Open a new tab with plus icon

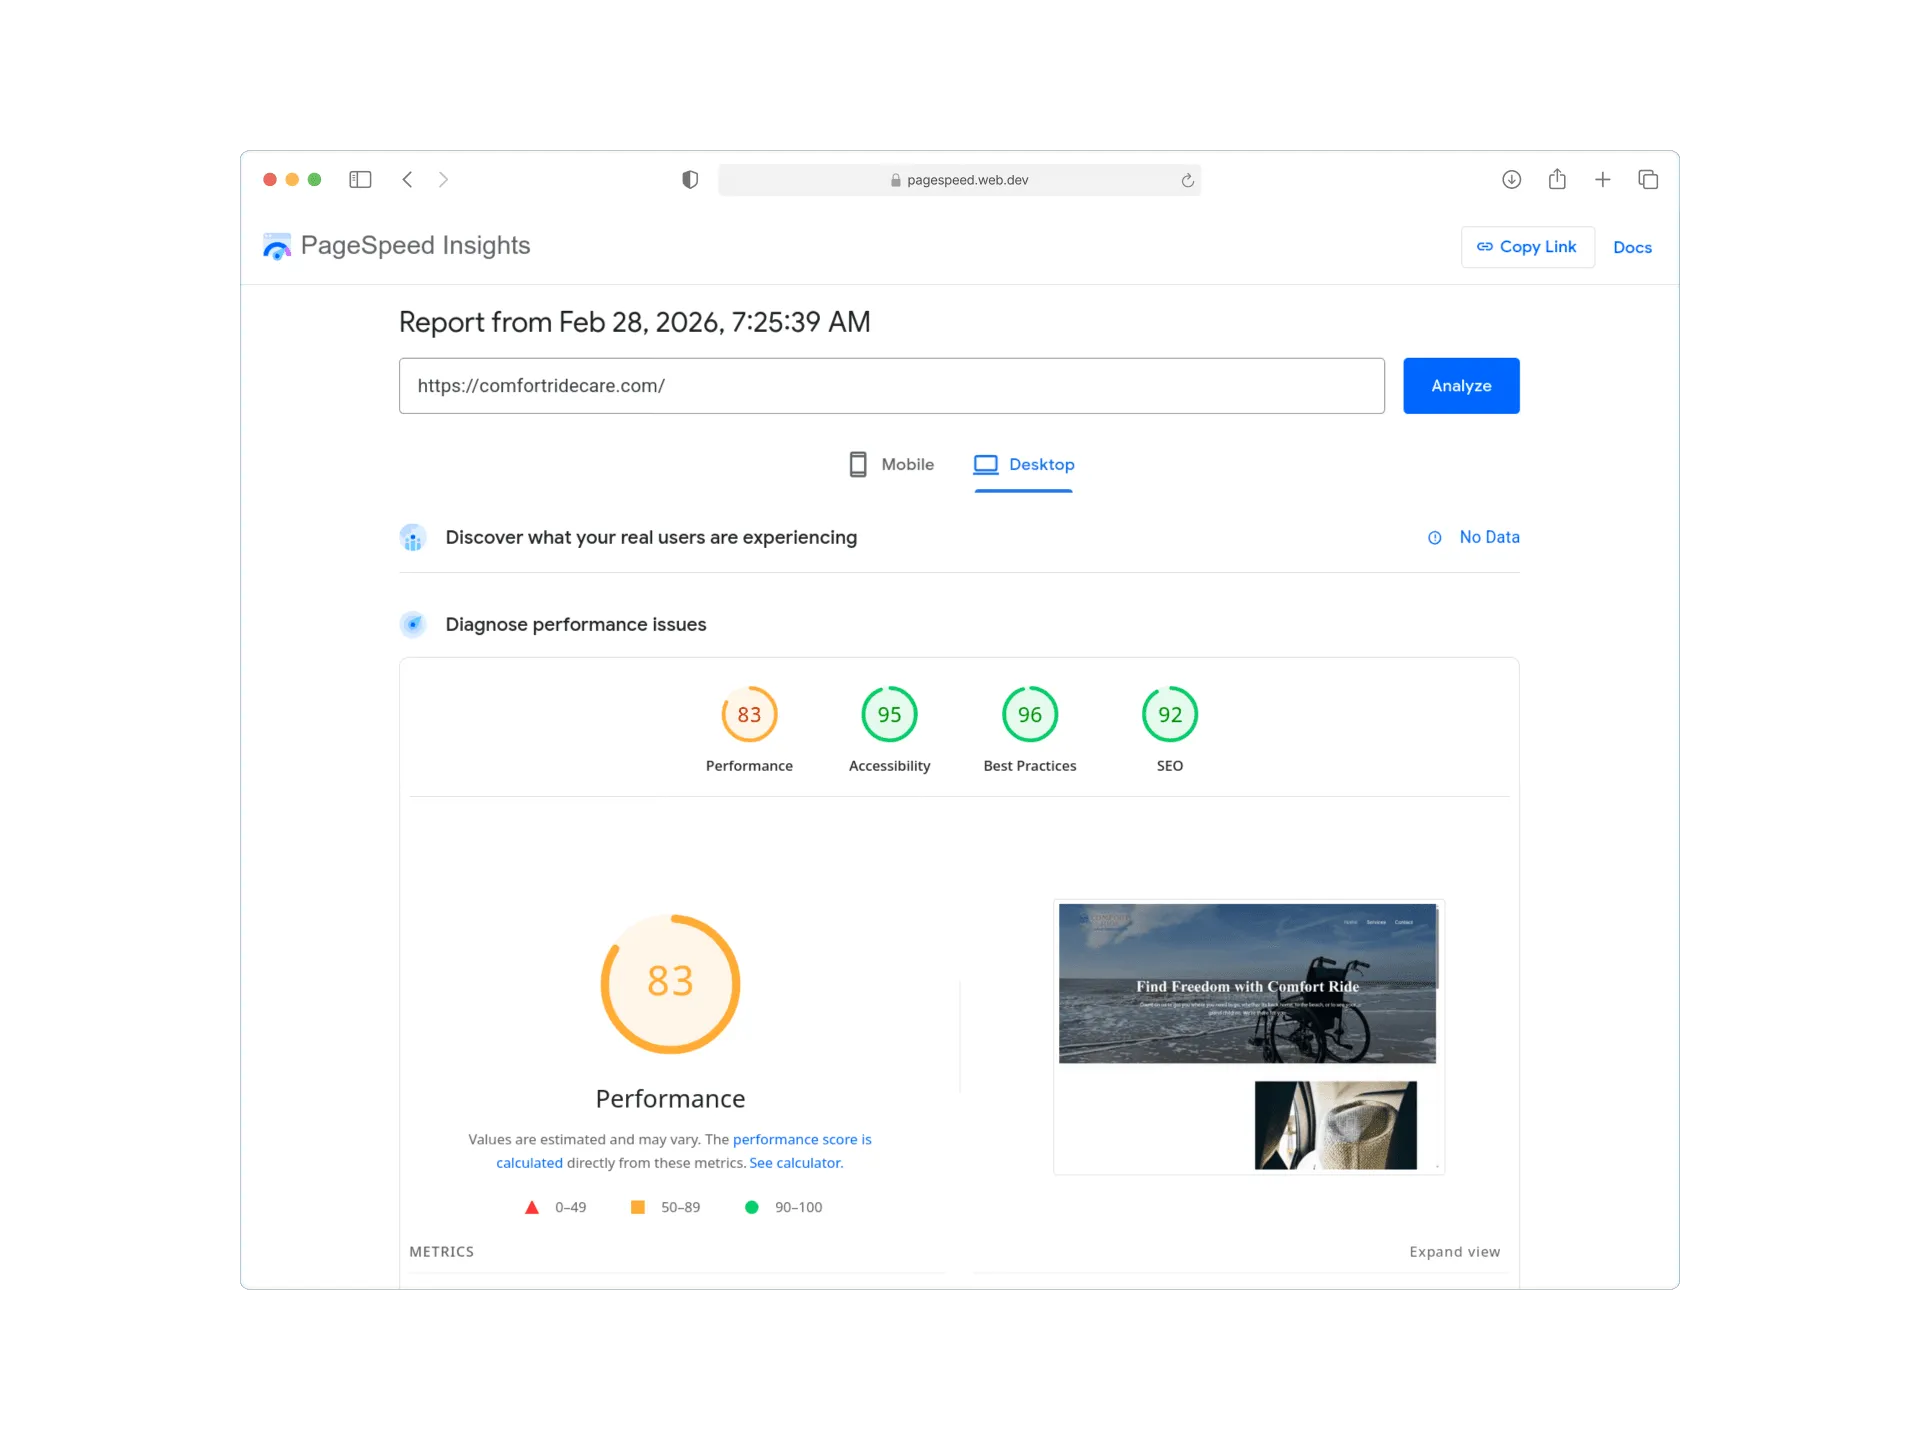[x=1603, y=180]
